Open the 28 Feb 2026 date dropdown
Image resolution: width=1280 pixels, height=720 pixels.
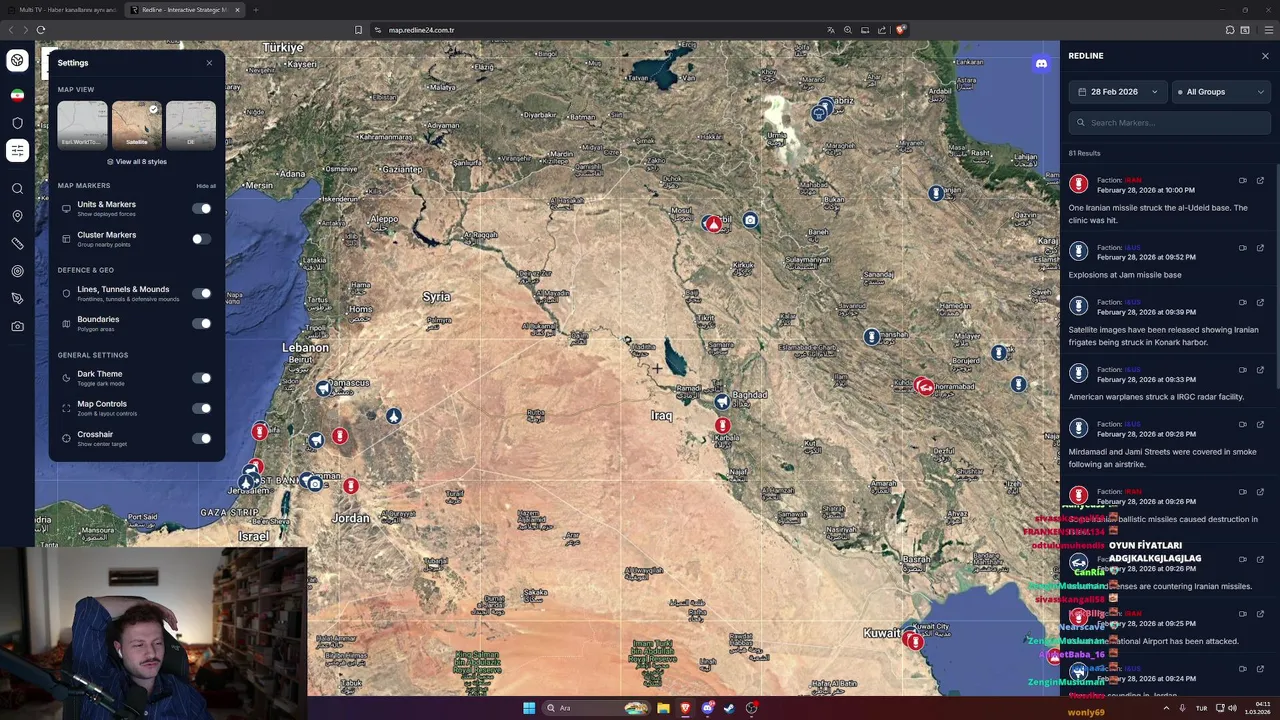pyautogui.click(x=1117, y=92)
